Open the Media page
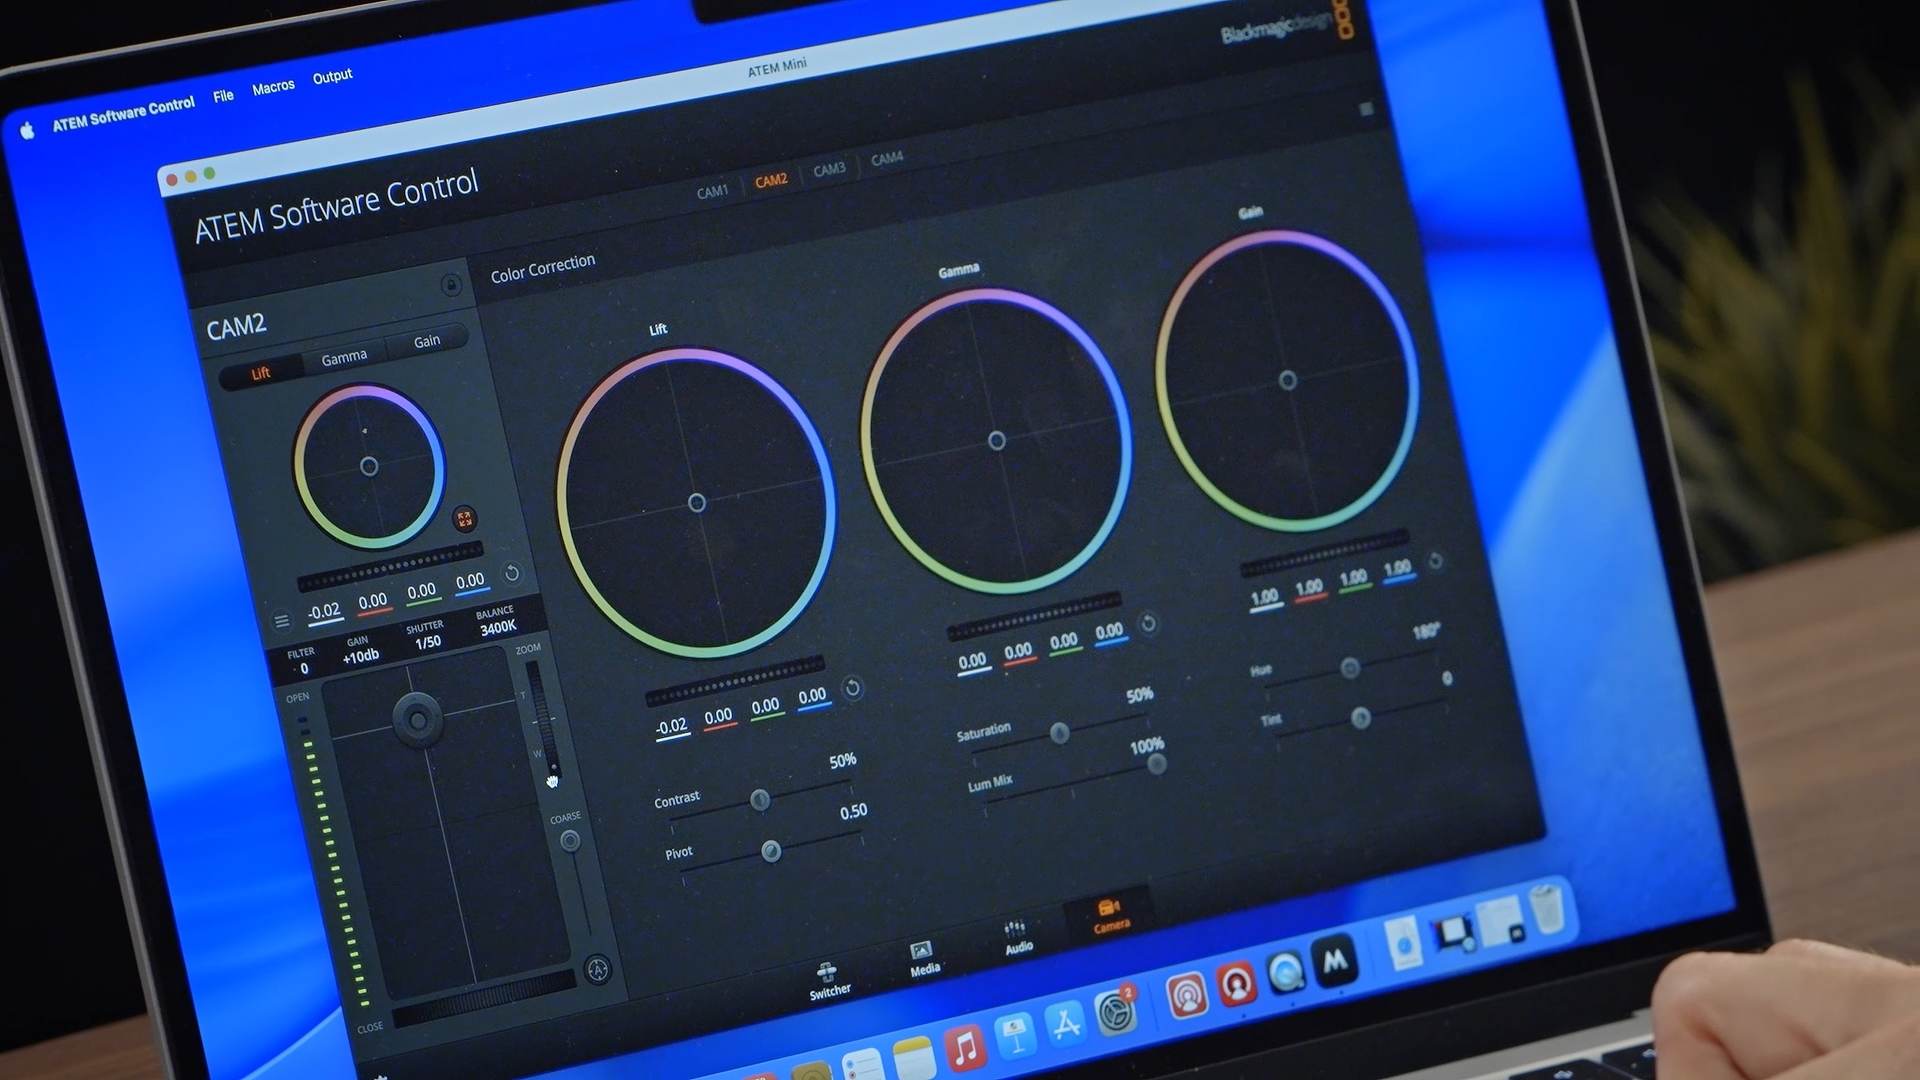The height and width of the screenshot is (1080, 1920). tap(923, 958)
